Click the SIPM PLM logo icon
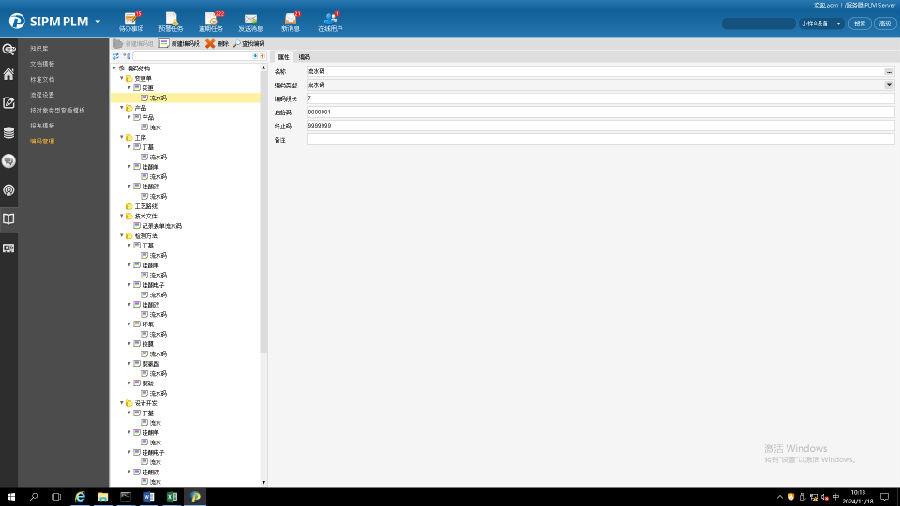The height and width of the screenshot is (506, 900). pyautogui.click(x=16, y=21)
